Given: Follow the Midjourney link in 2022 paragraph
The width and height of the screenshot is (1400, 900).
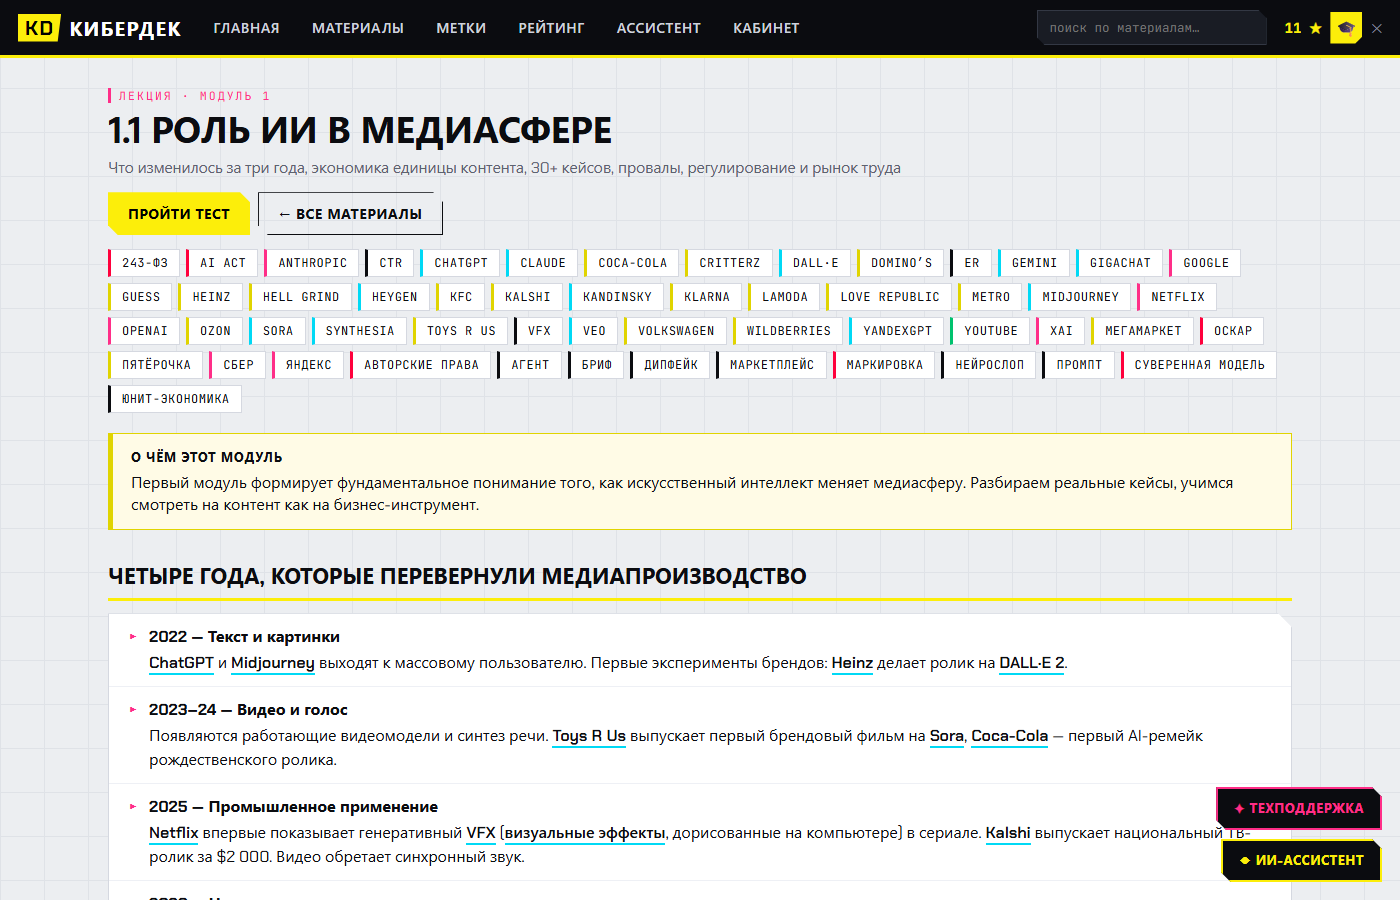Looking at the screenshot, I should point(273,663).
